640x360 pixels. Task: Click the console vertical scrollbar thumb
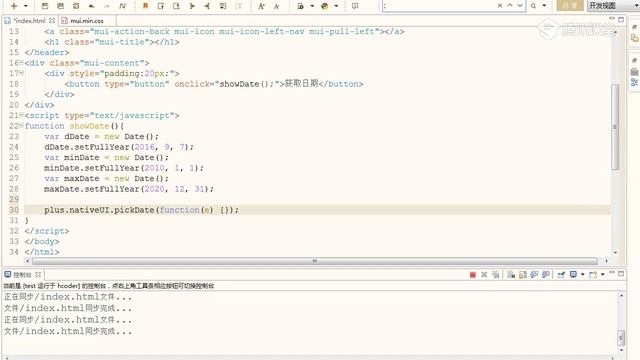click(x=621, y=338)
